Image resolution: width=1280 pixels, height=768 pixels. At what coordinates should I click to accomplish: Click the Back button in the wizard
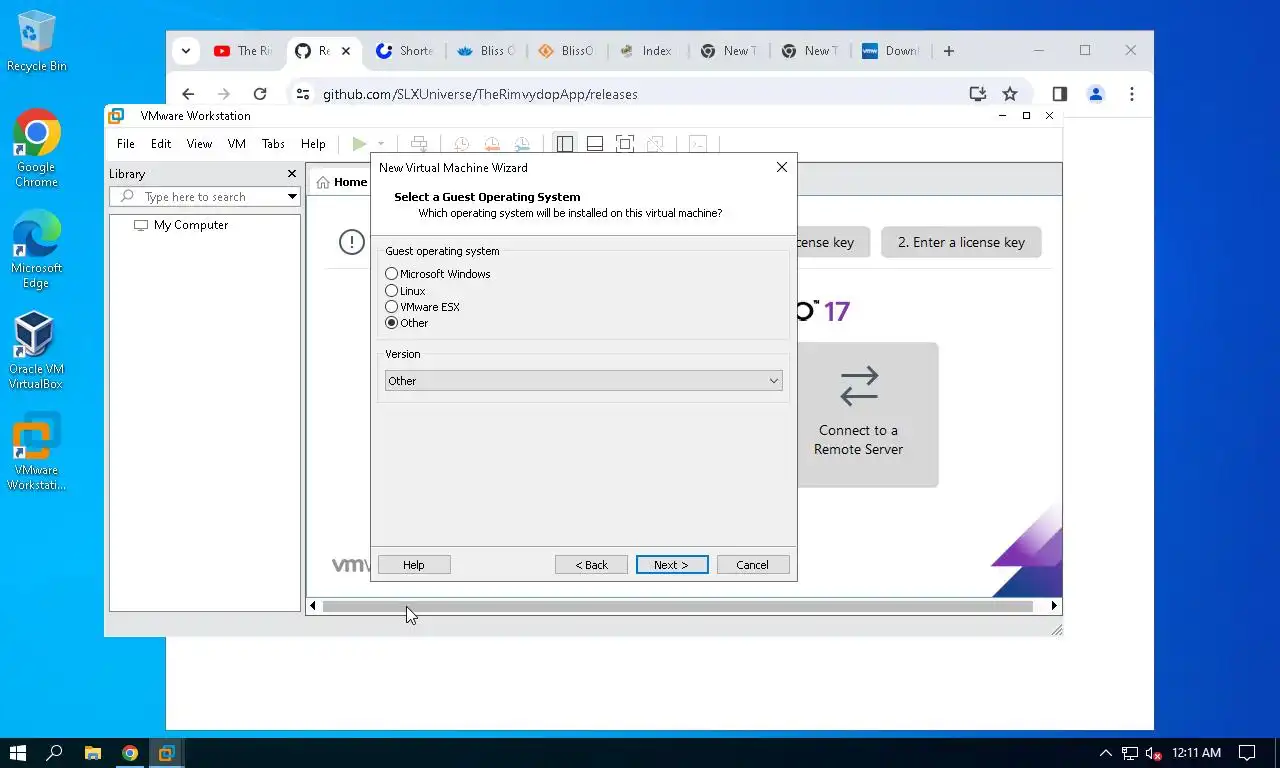[591, 565]
